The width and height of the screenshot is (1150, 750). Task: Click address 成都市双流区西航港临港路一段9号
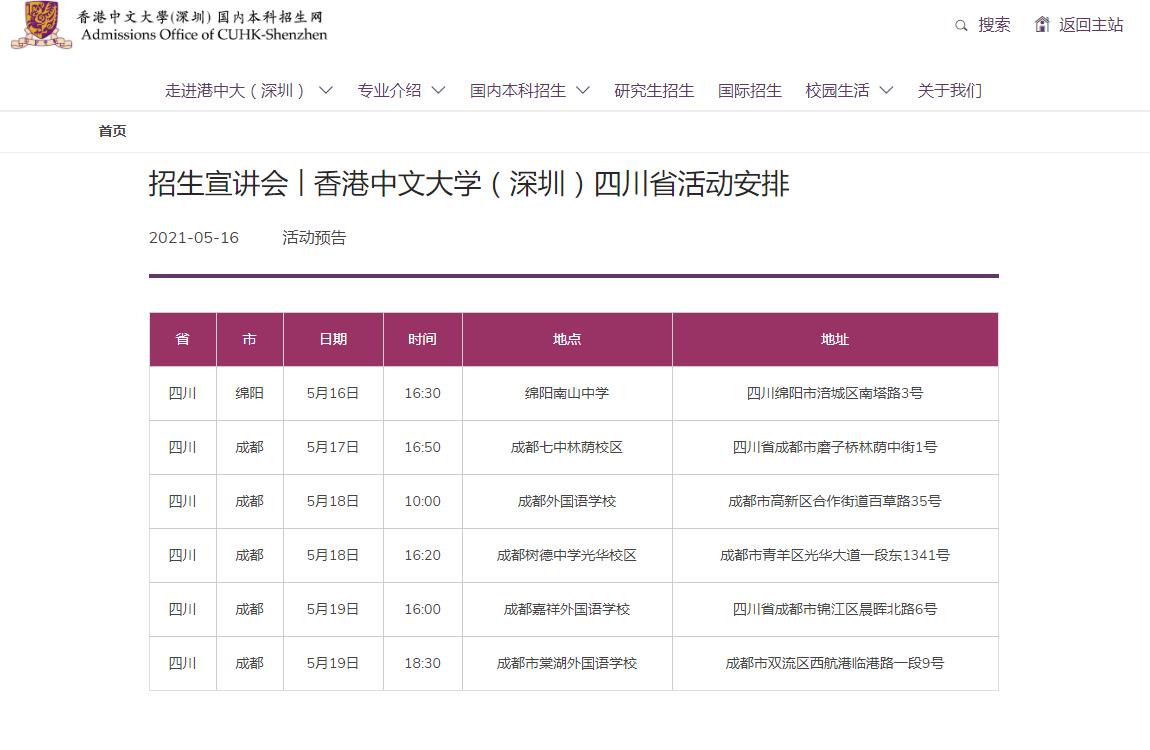point(835,663)
